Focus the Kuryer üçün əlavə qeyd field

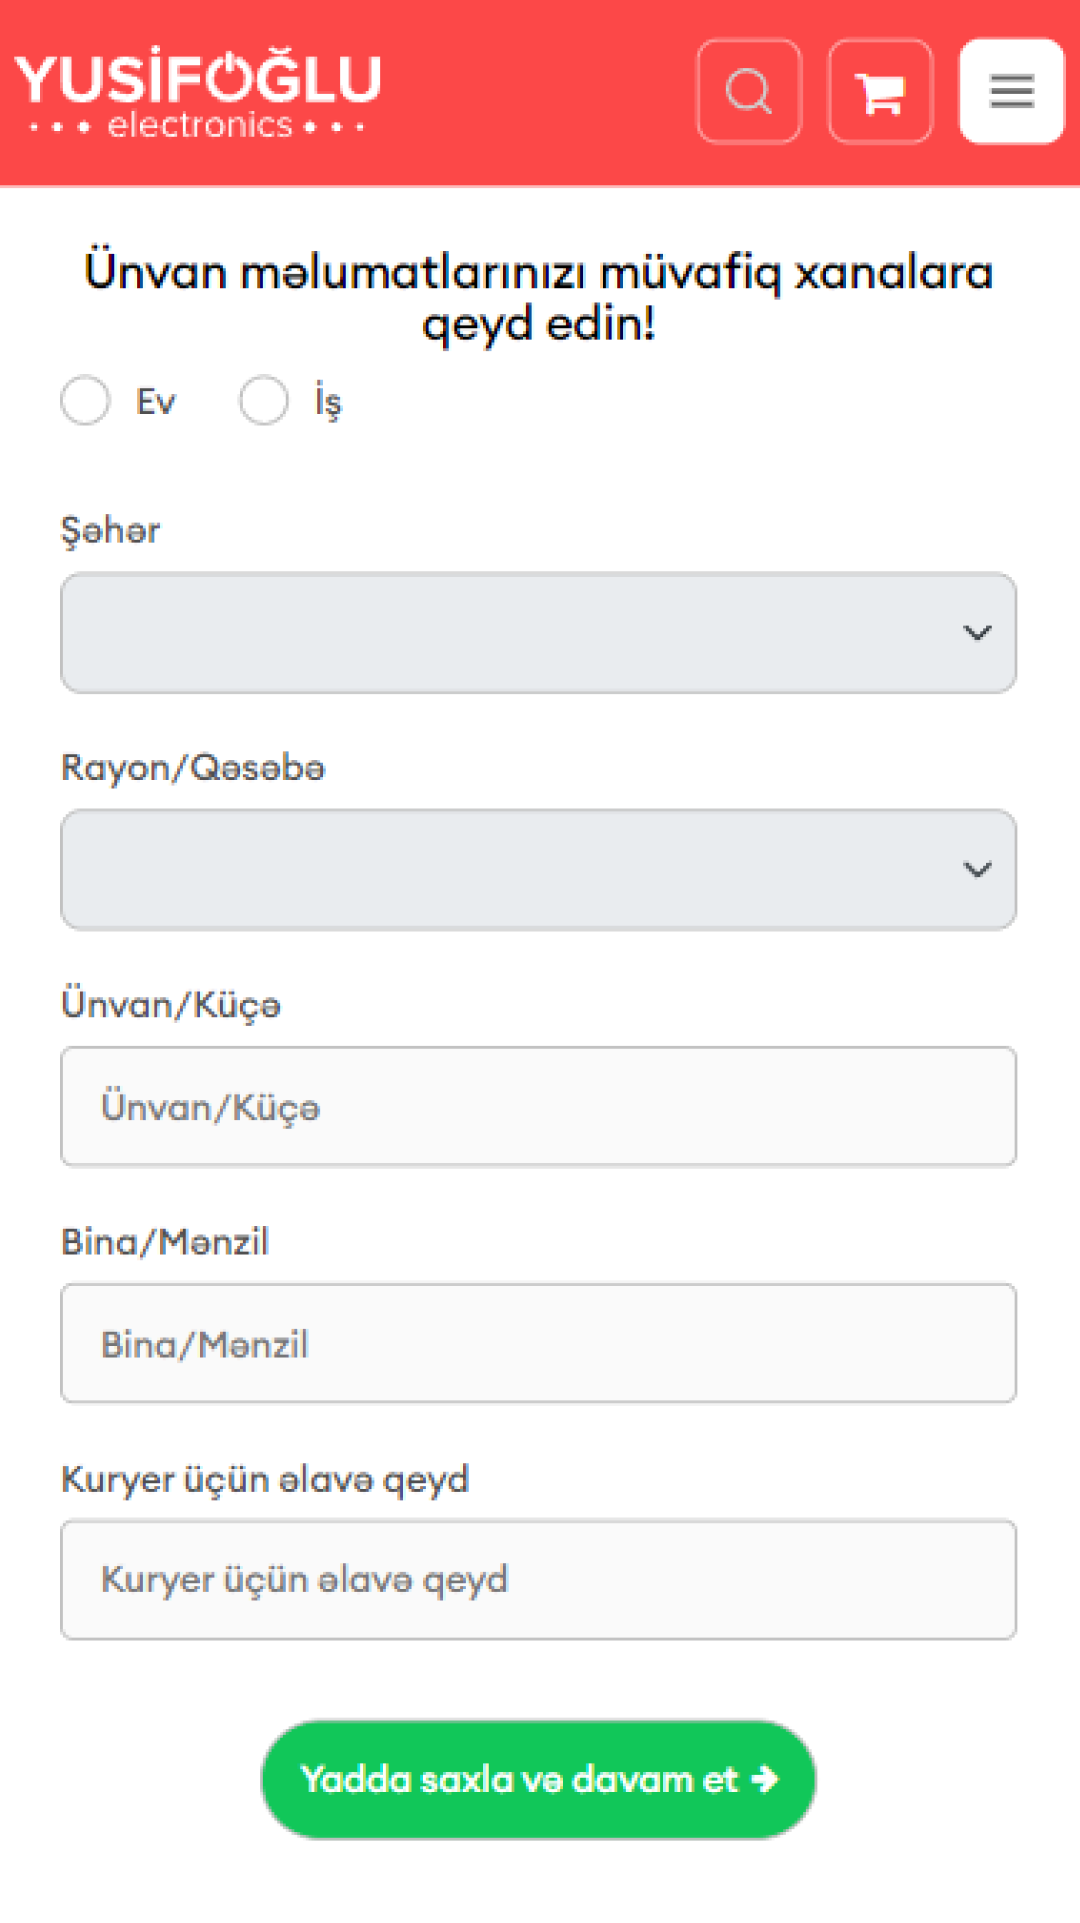coord(538,1580)
